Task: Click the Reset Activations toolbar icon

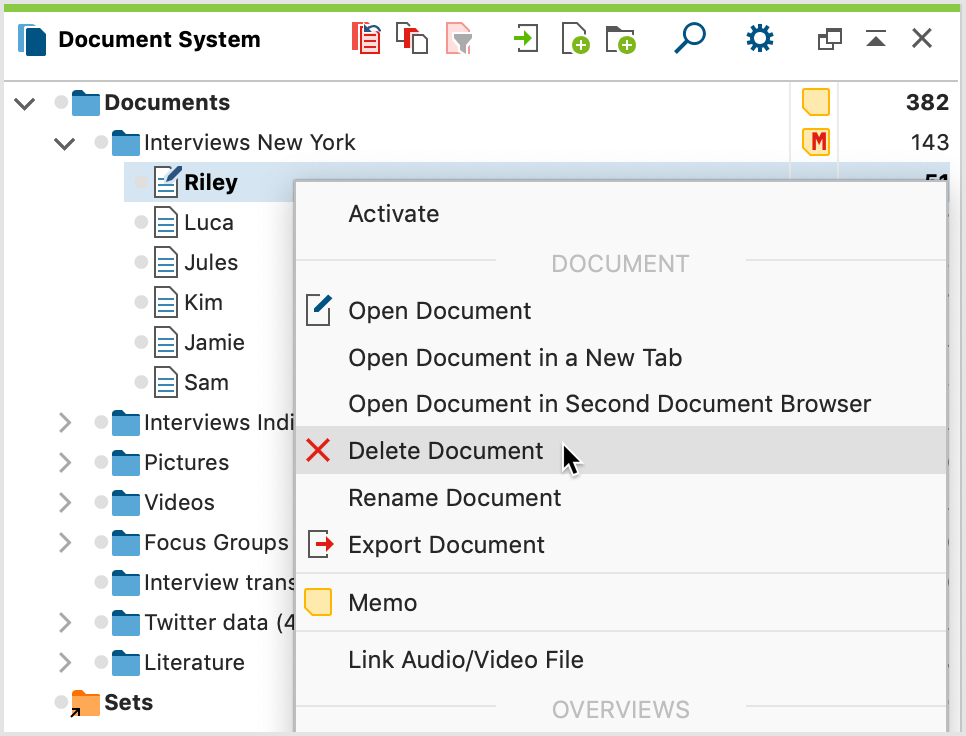Action: coord(366,38)
